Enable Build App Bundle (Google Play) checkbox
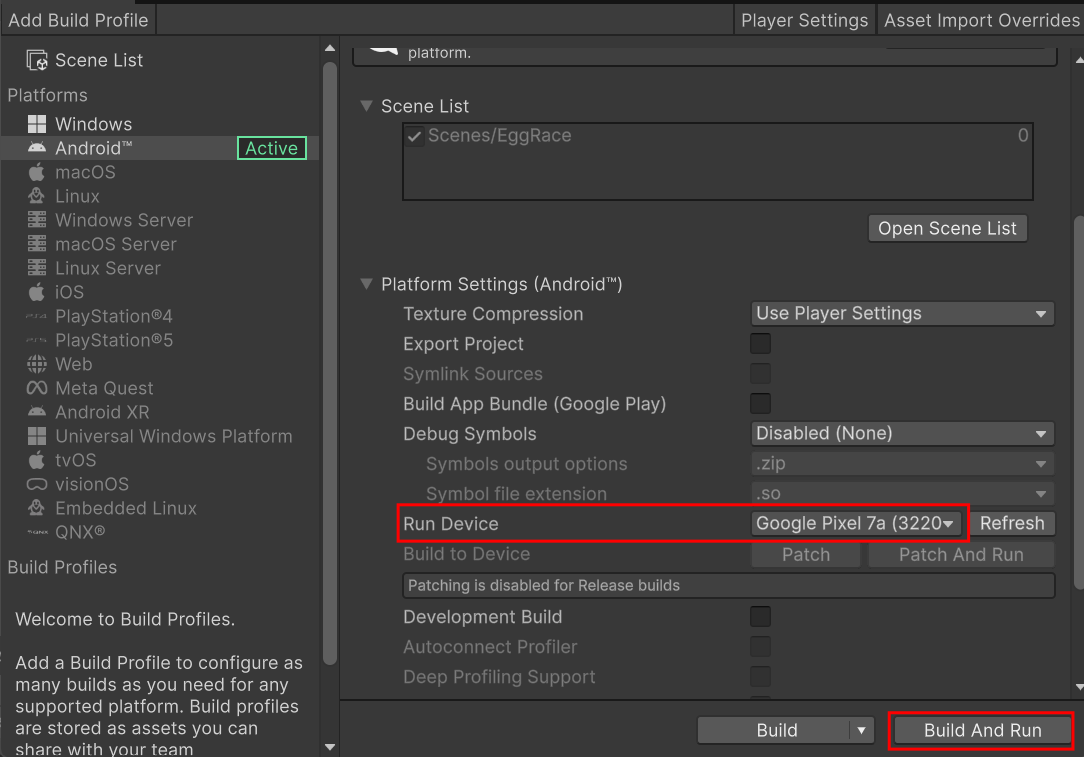 [x=760, y=404]
